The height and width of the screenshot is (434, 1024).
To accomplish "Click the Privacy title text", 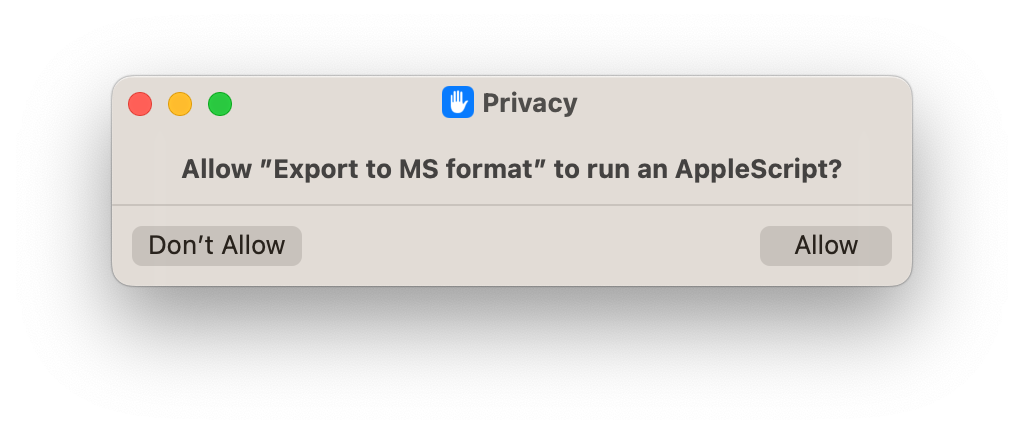I will (x=530, y=103).
